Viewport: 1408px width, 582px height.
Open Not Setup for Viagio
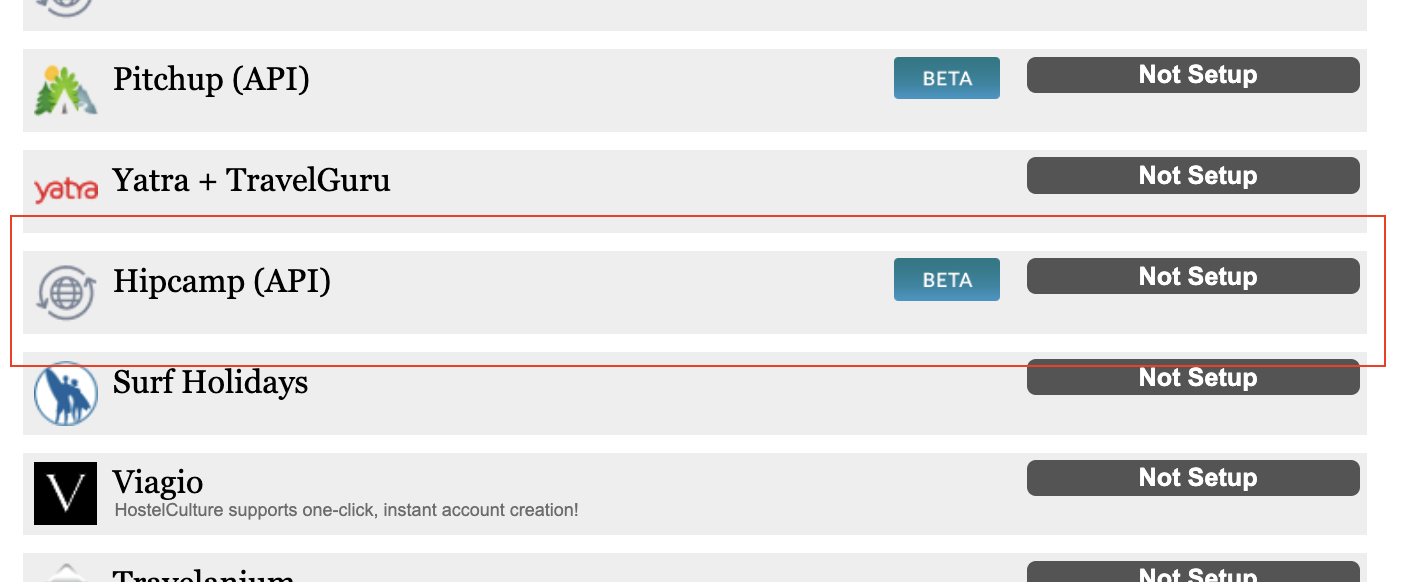1193,478
